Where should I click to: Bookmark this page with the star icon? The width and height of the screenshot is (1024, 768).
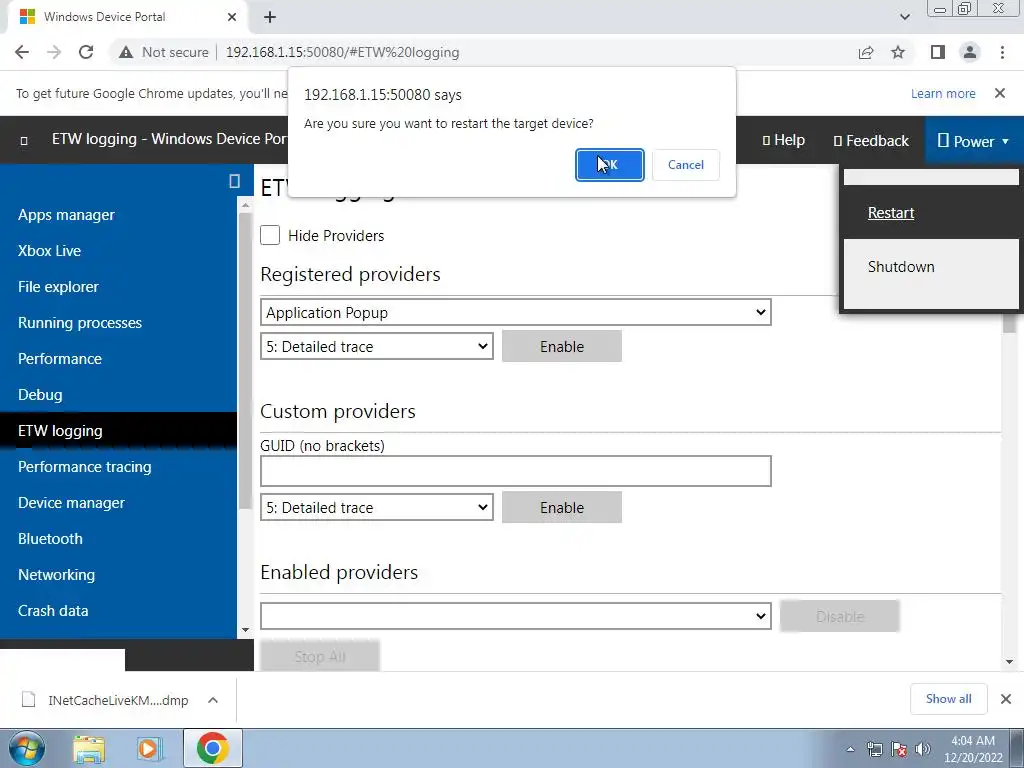(898, 52)
